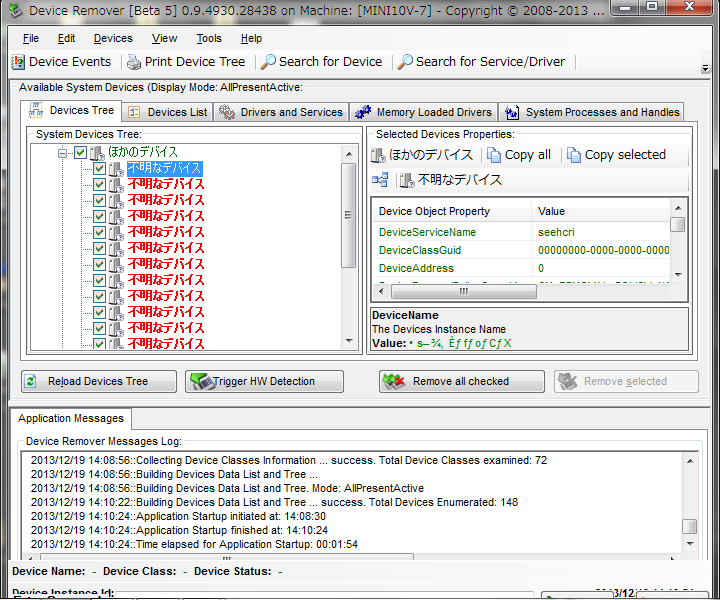This screenshot has height=600, width=720.
Task: Click the Device Remover title bar icon
Action: click(15, 10)
